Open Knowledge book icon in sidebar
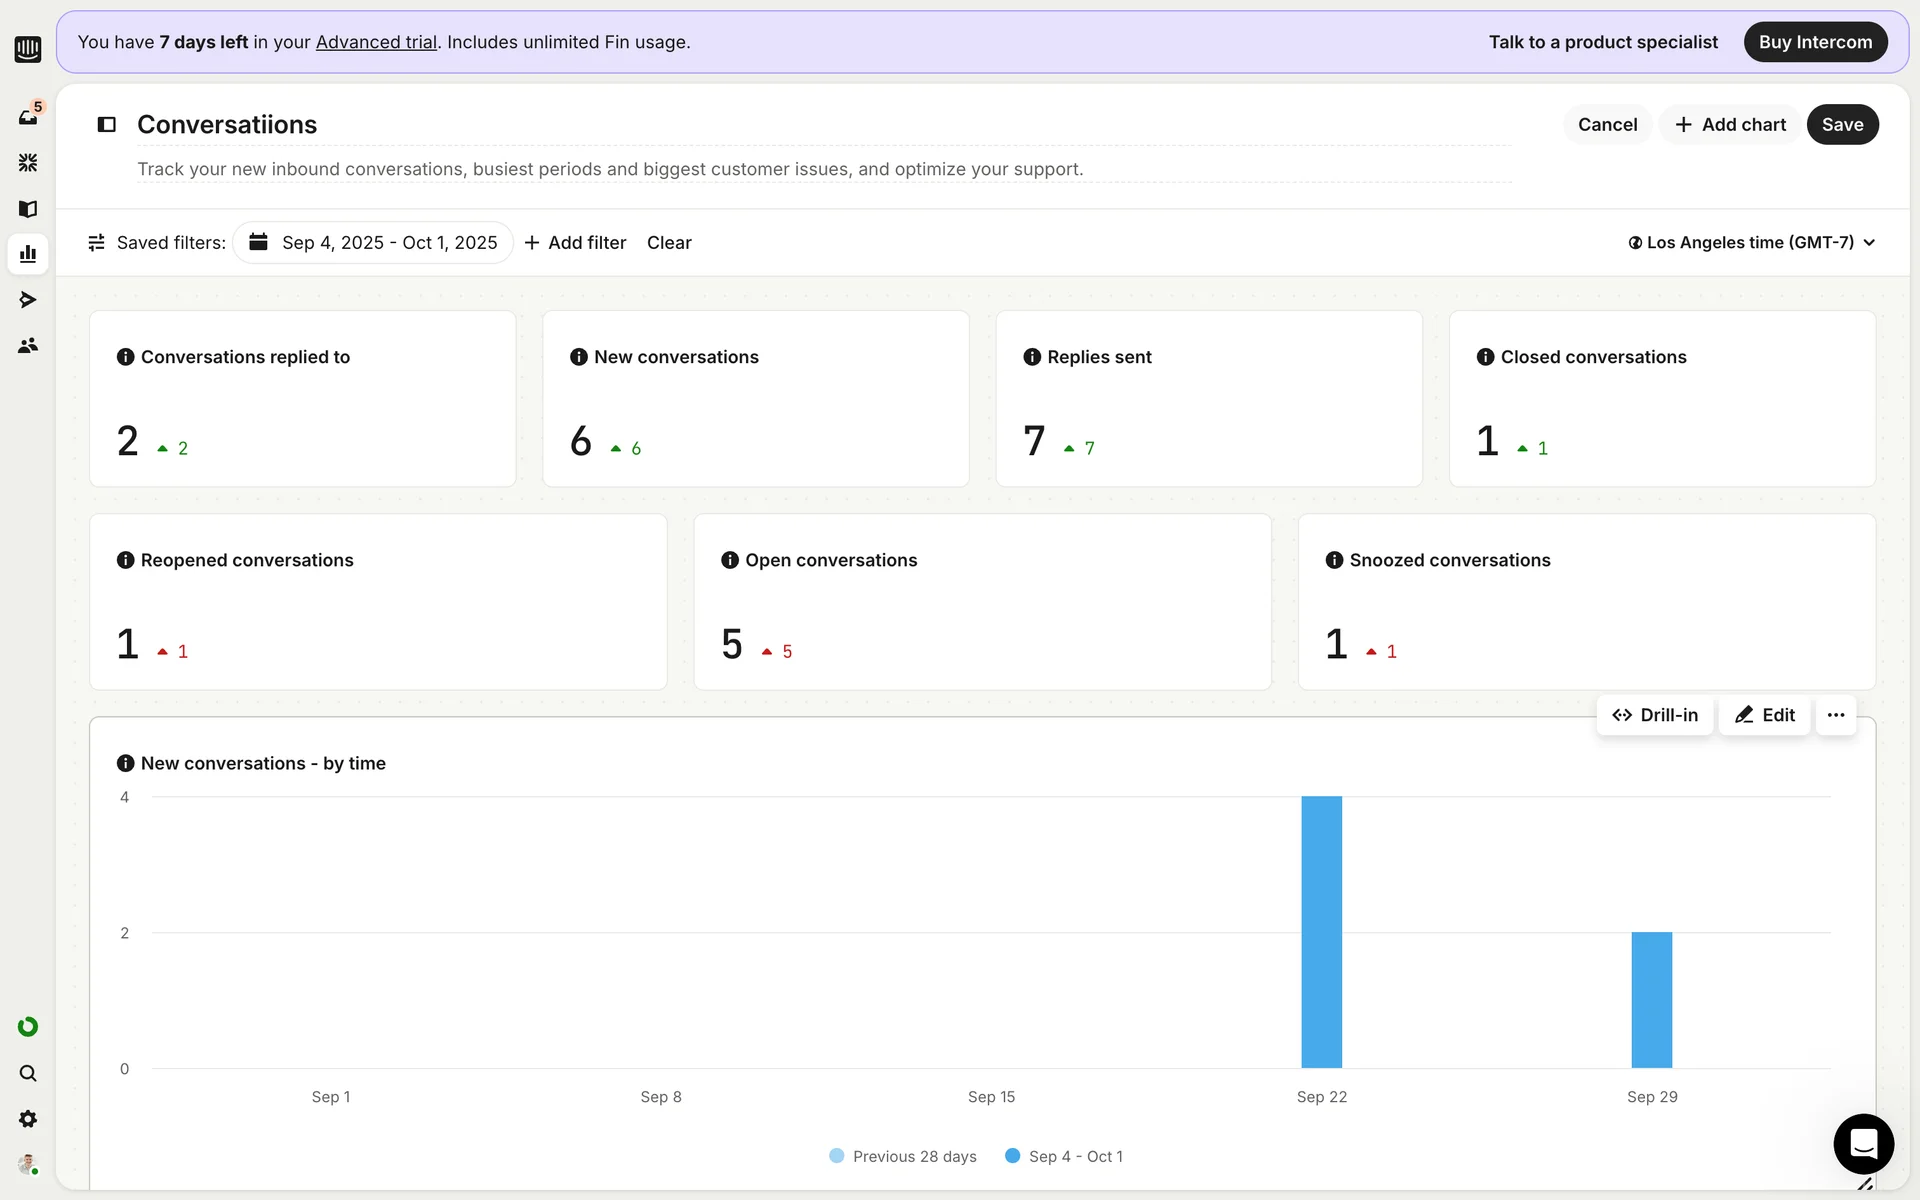The image size is (1920, 1200). [28, 209]
